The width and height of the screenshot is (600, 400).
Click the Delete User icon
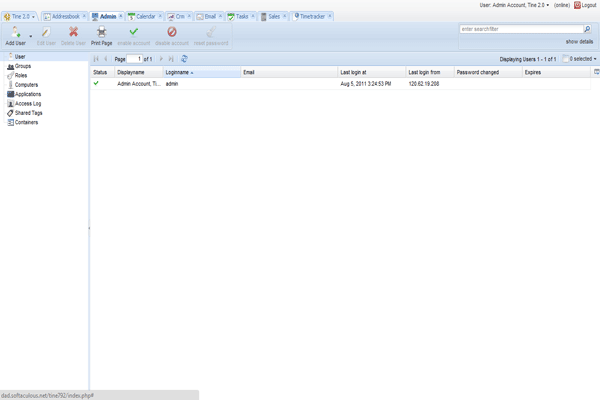(74, 32)
